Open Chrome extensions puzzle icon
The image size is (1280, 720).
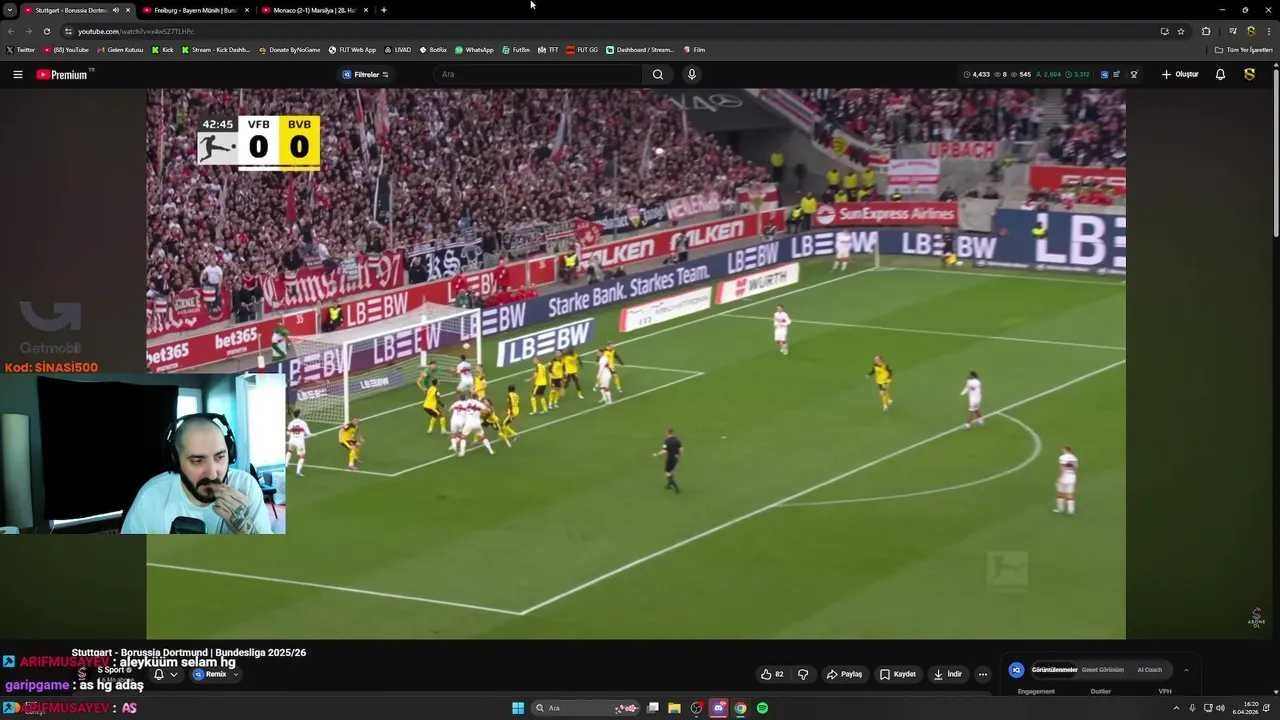point(1206,31)
